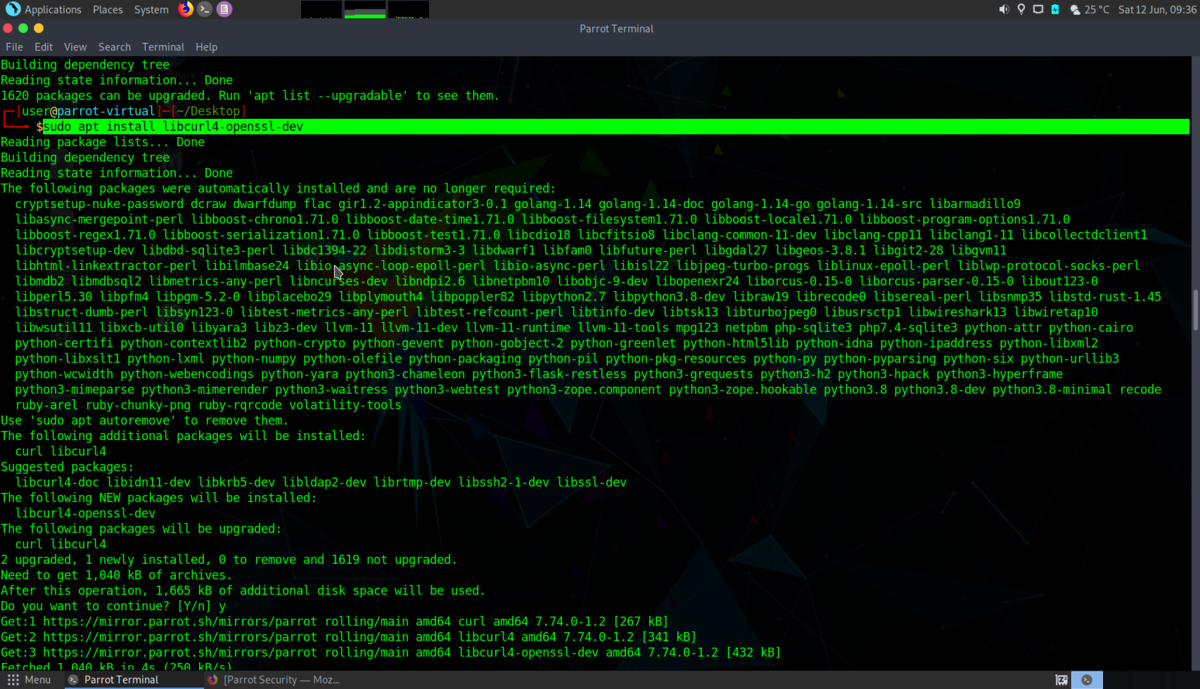Open the Search menu
1200x689 pixels.
[114, 47]
